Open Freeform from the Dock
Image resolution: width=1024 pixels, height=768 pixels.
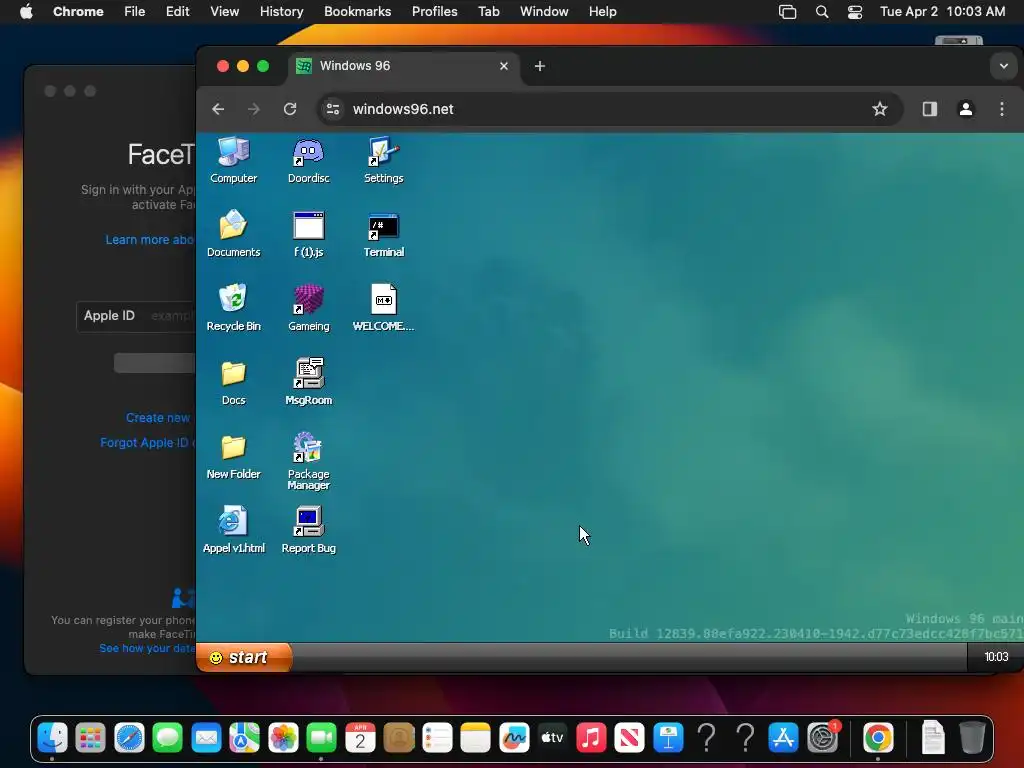pyautogui.click(x=514, y=738)
